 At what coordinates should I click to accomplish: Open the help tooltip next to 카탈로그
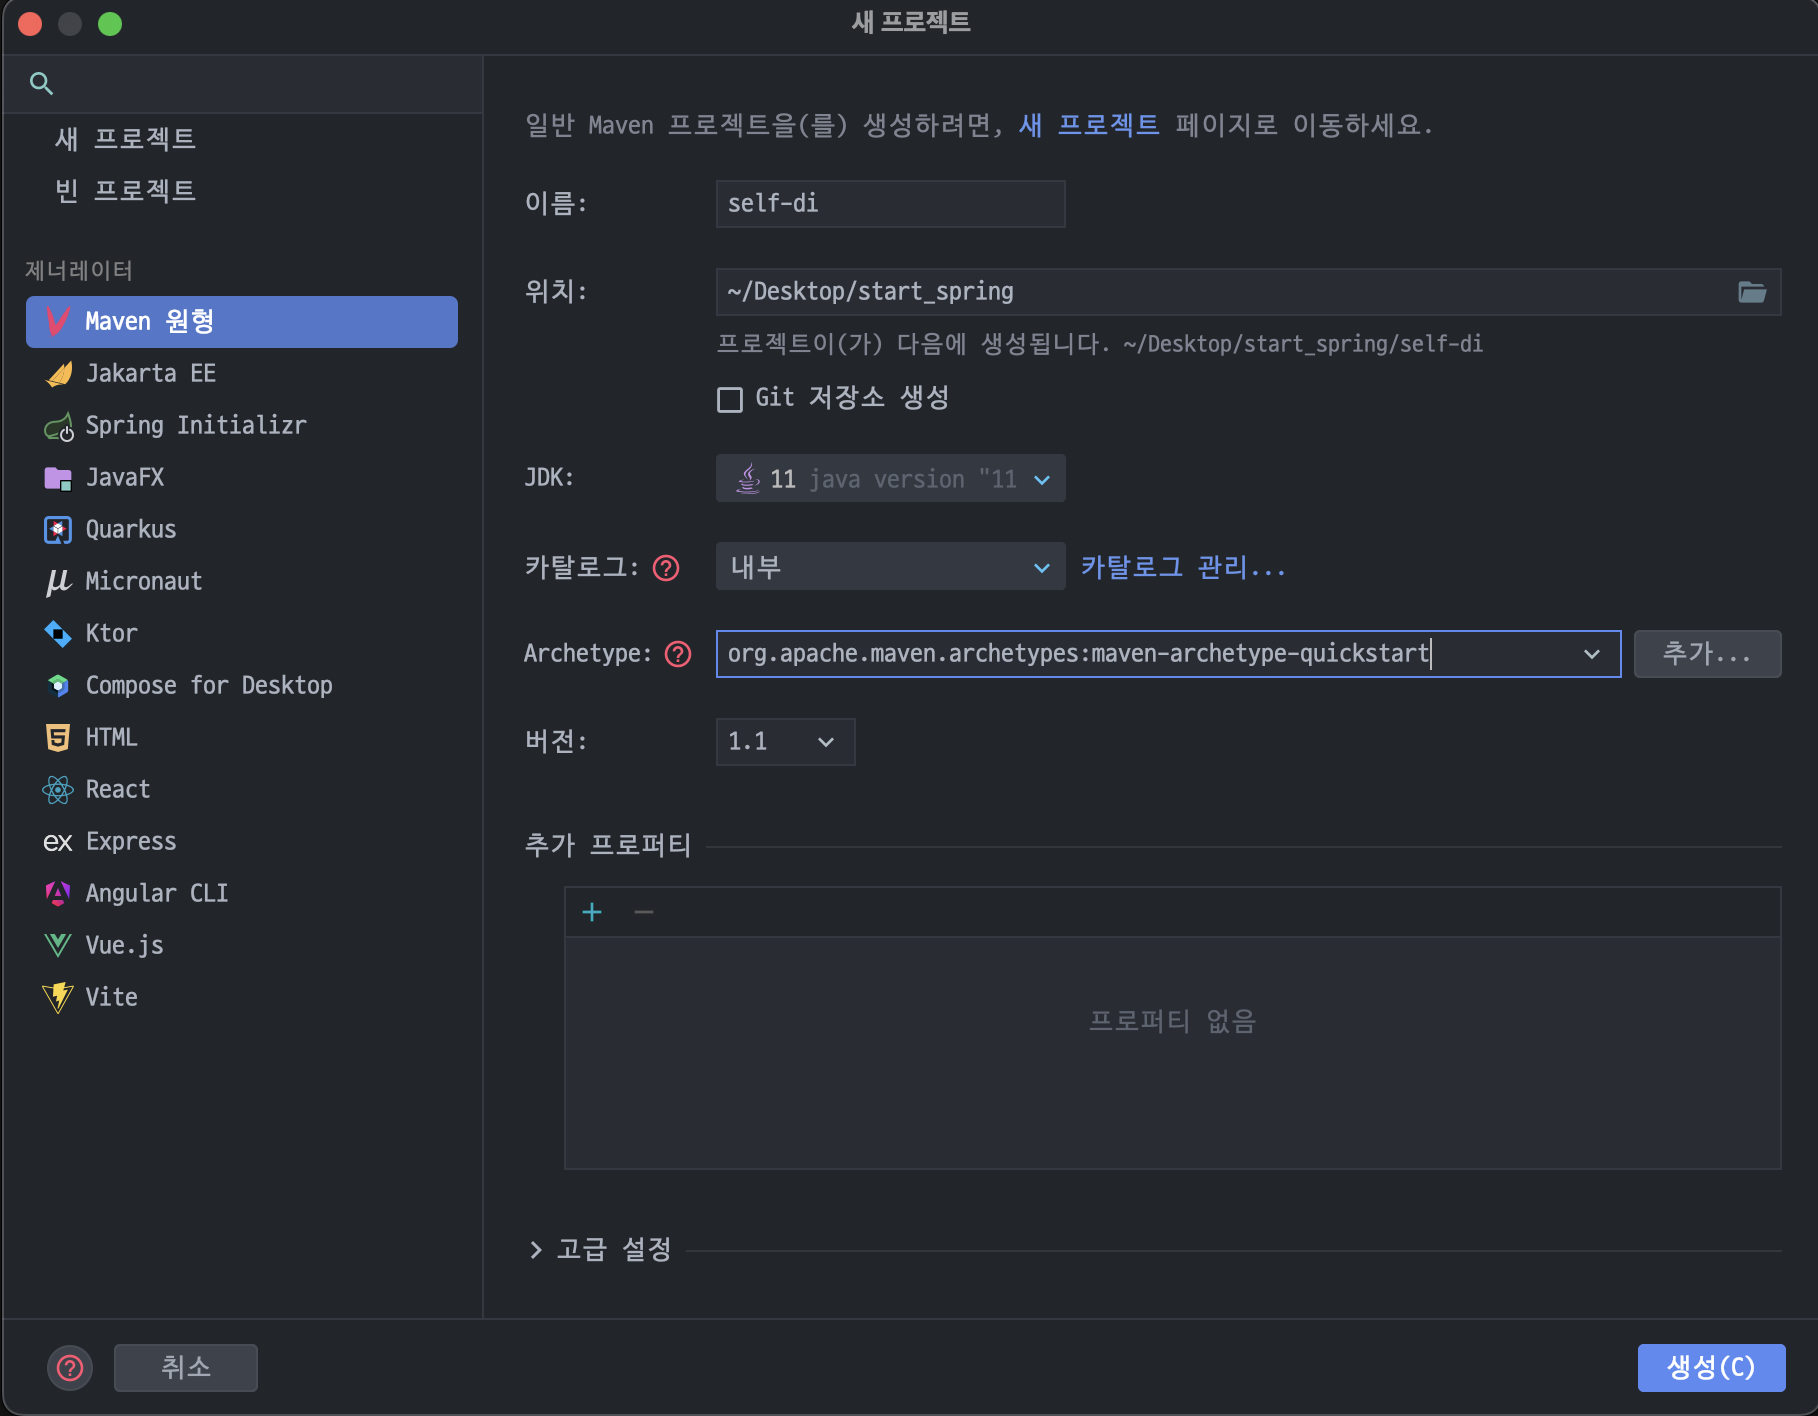tap(666, 568)
